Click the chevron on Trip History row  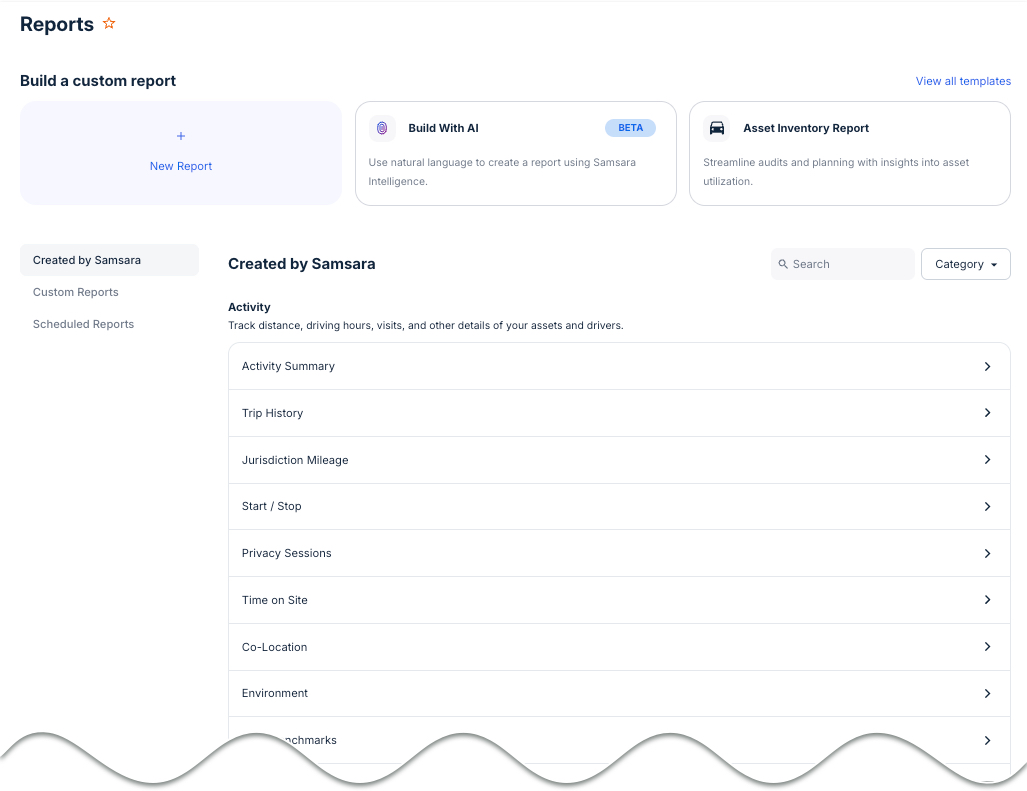(x=987, y=413)
